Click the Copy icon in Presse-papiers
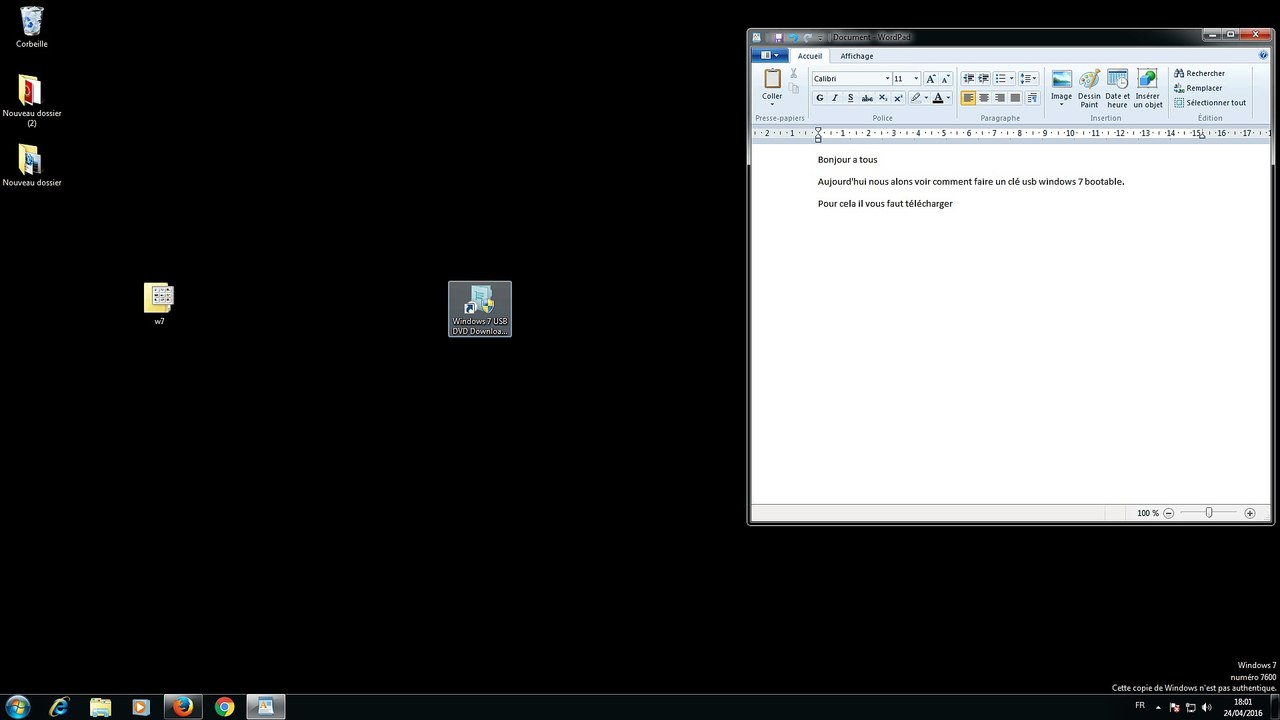This screenshot has height=720, width=1280. coord(794,88)
